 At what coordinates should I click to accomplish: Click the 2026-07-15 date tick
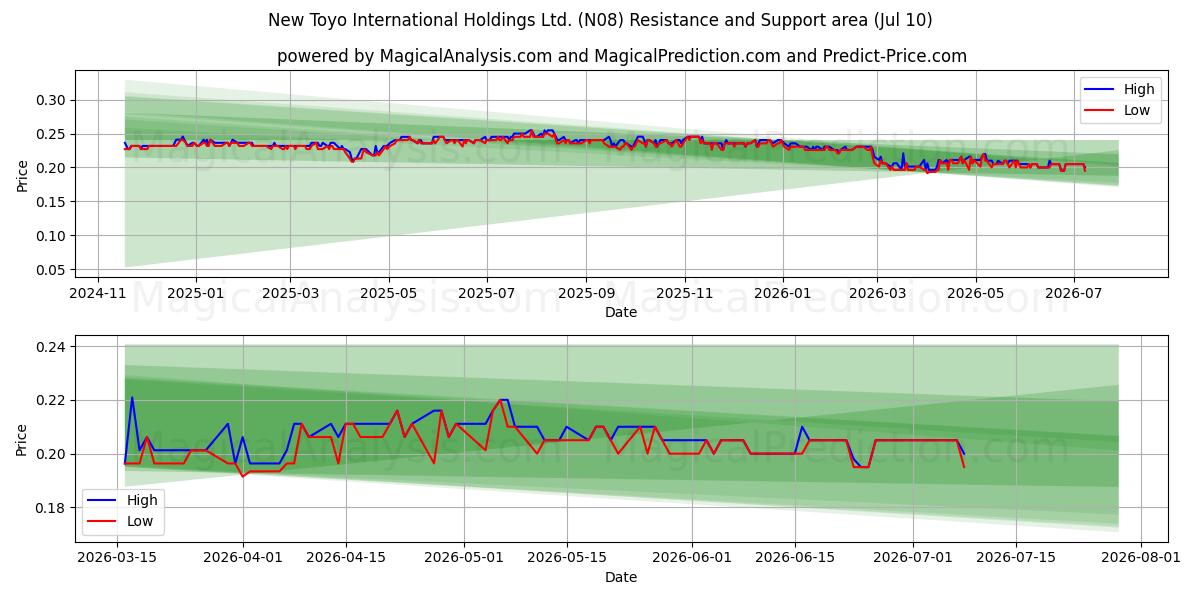tap(1016, 558)
